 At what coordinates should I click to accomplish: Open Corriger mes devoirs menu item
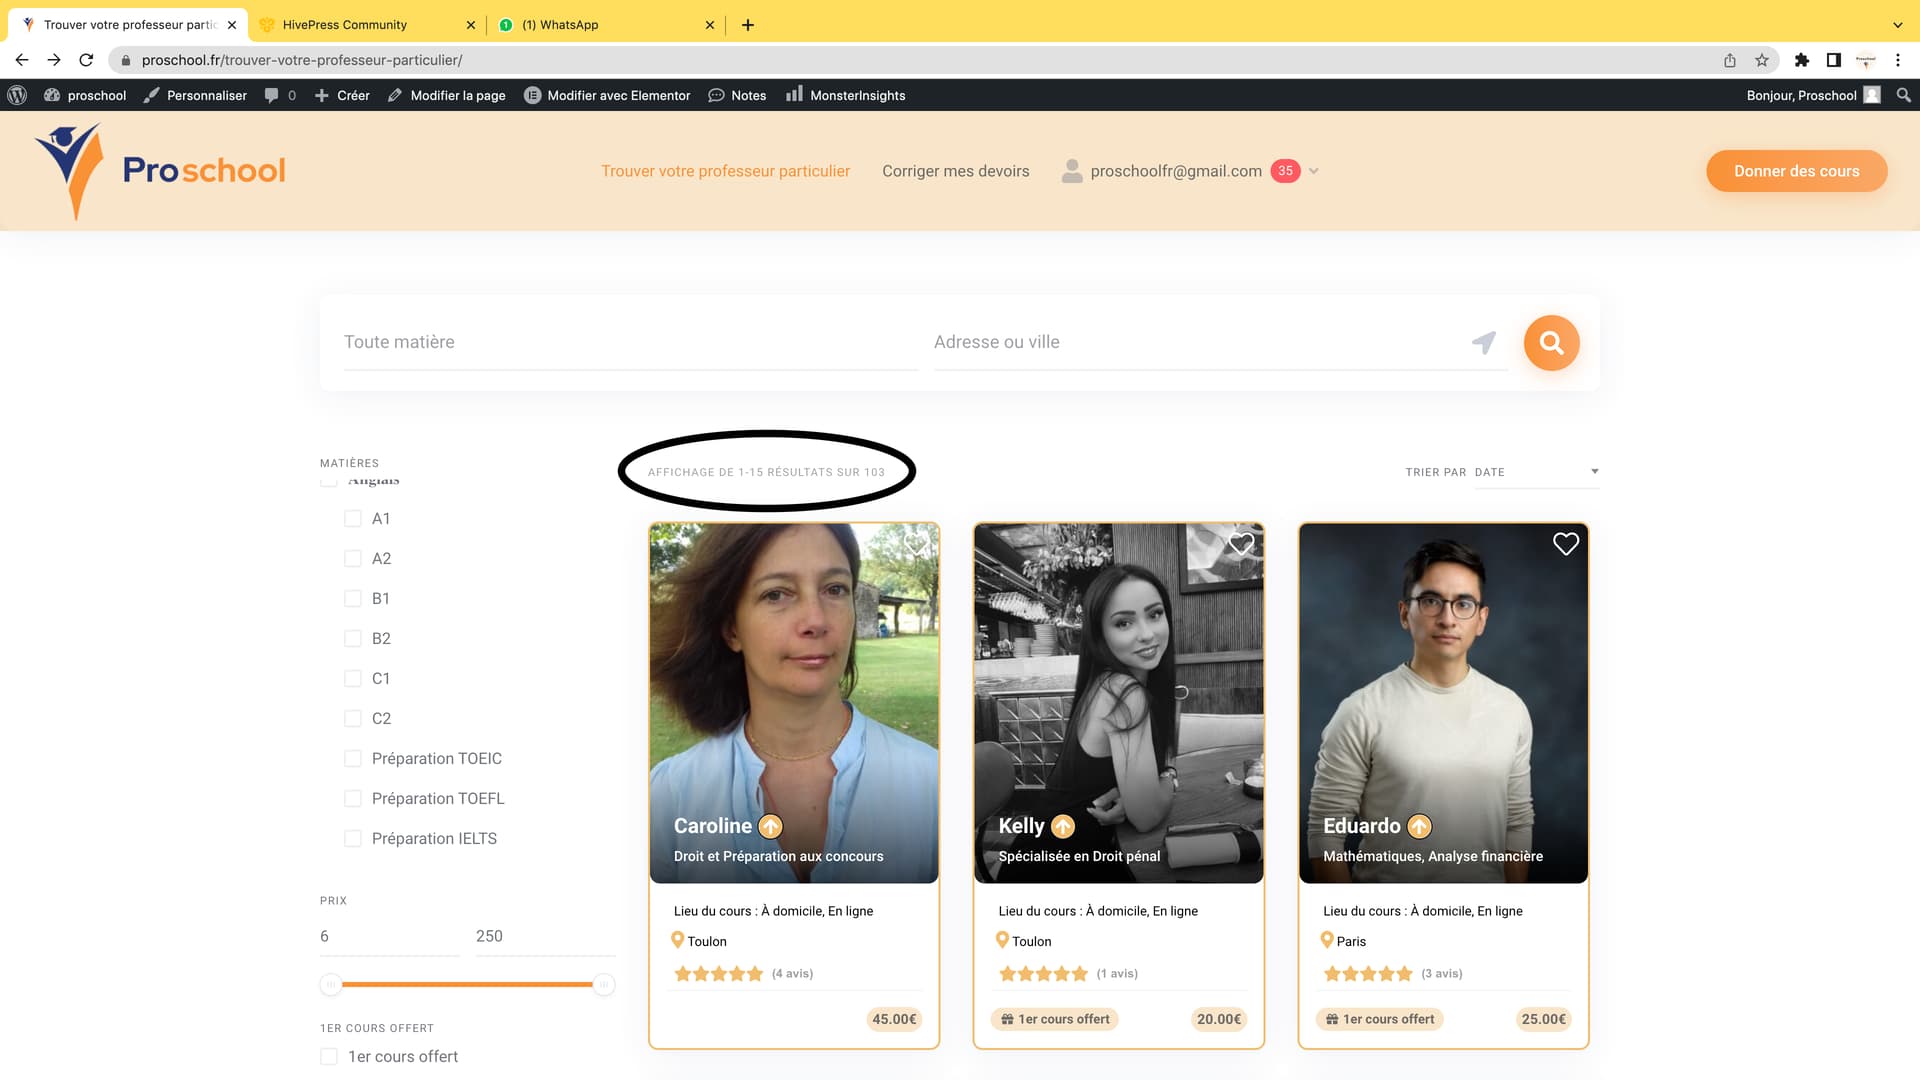pyautogui.click(x=955, y=171)
